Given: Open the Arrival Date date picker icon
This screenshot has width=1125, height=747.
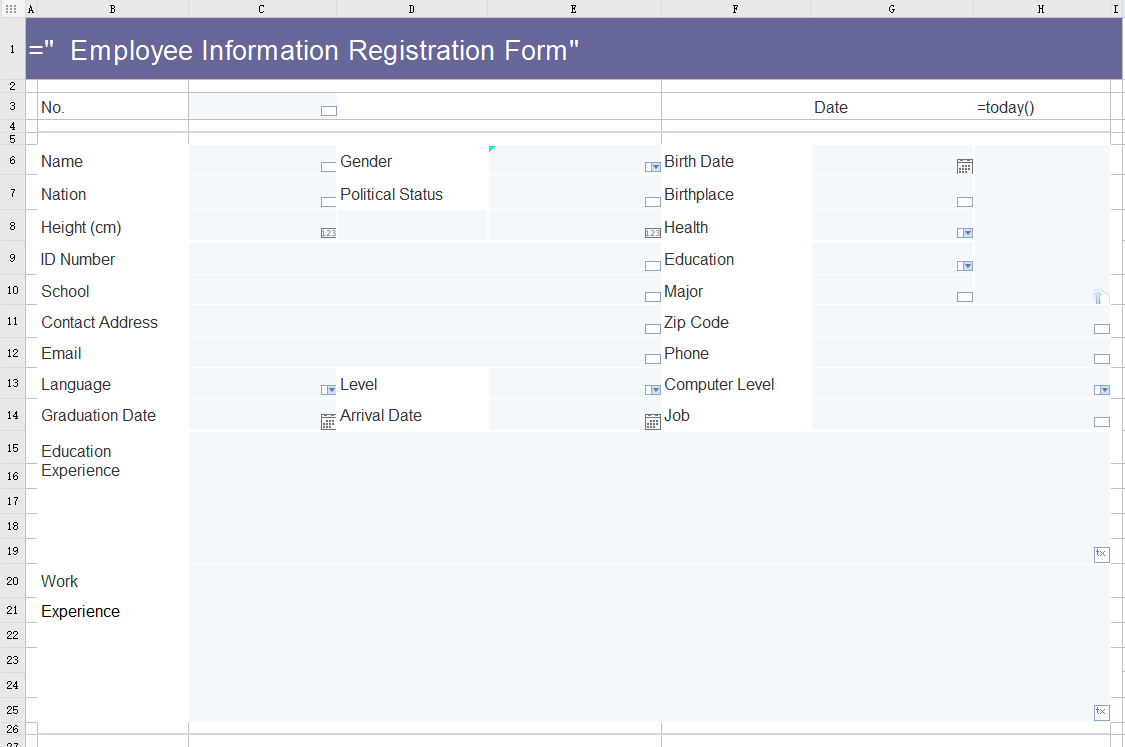Looking at the screenshot, I should coord(653,421).
